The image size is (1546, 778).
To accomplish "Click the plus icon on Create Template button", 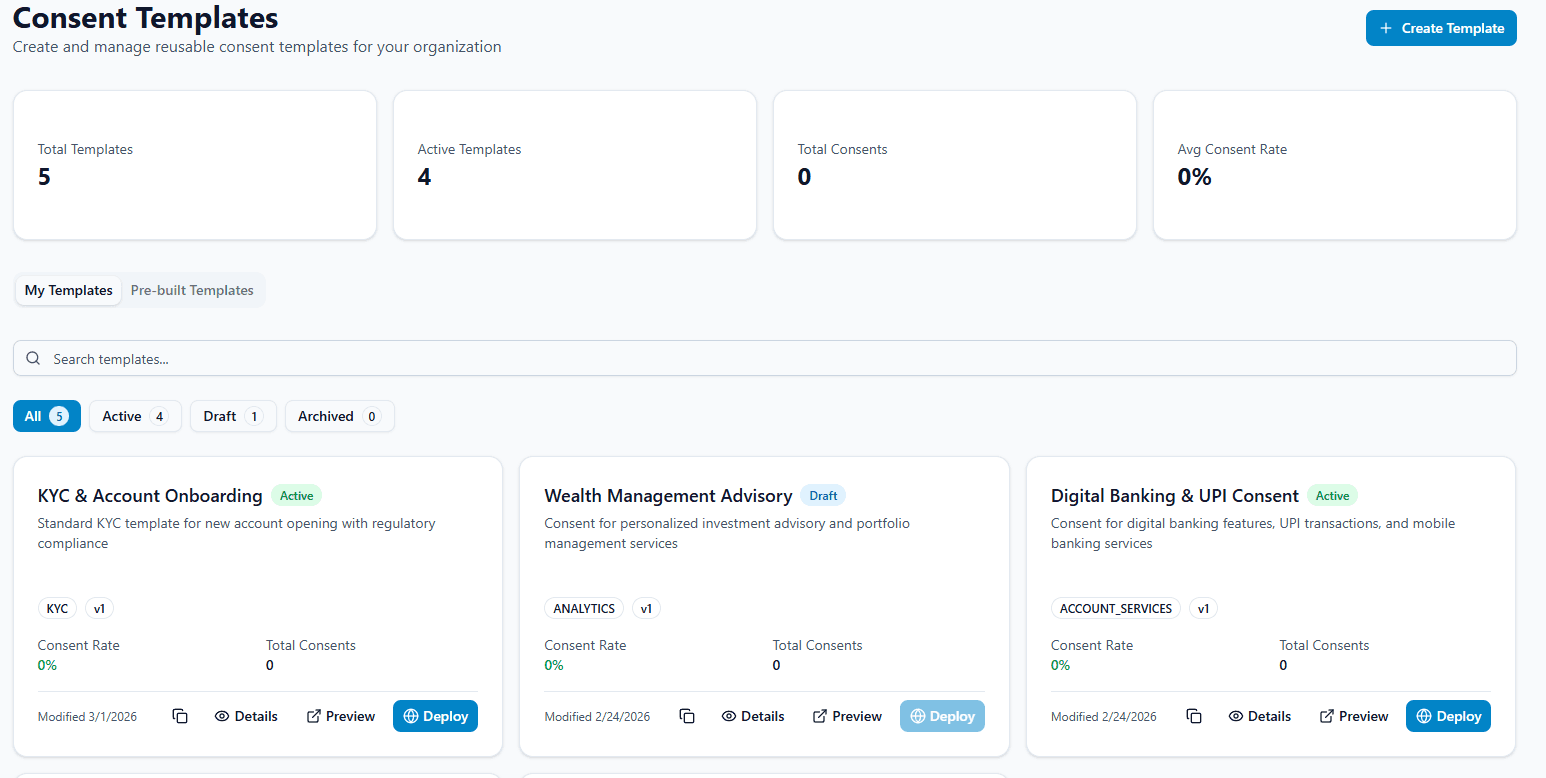I will pos(1386,28).
